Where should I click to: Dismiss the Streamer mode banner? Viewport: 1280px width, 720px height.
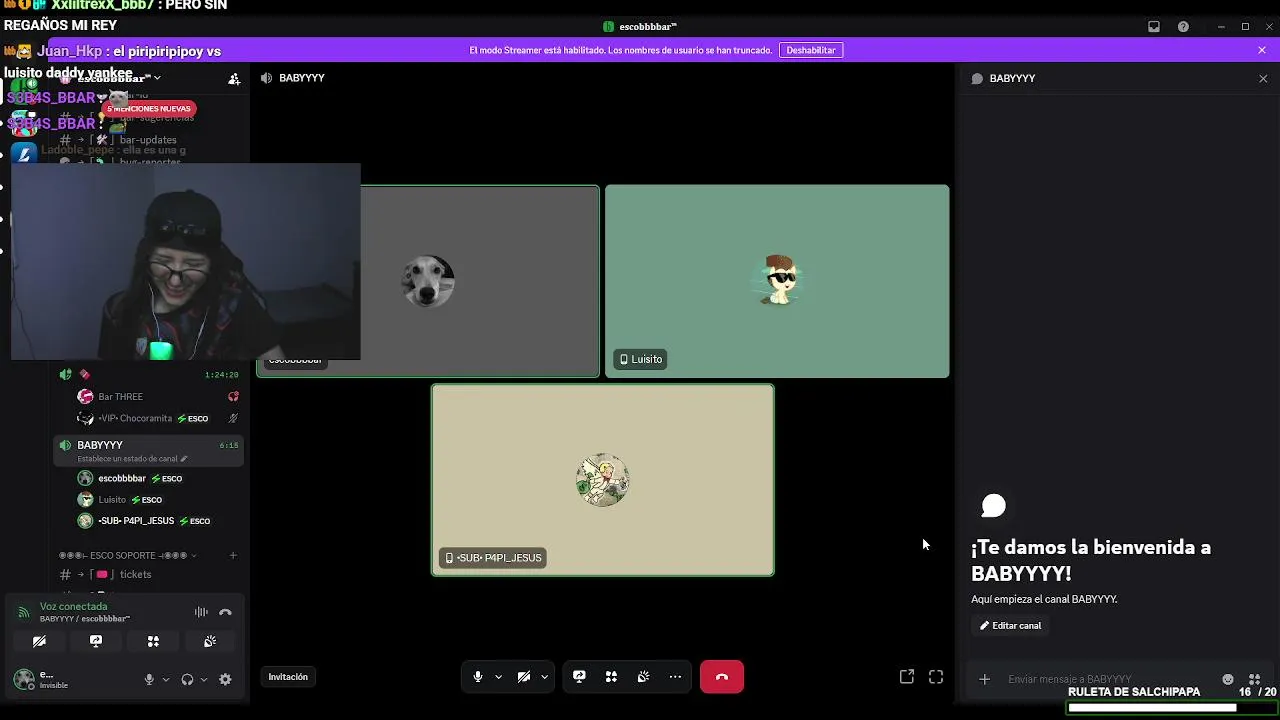[1262, 50]
